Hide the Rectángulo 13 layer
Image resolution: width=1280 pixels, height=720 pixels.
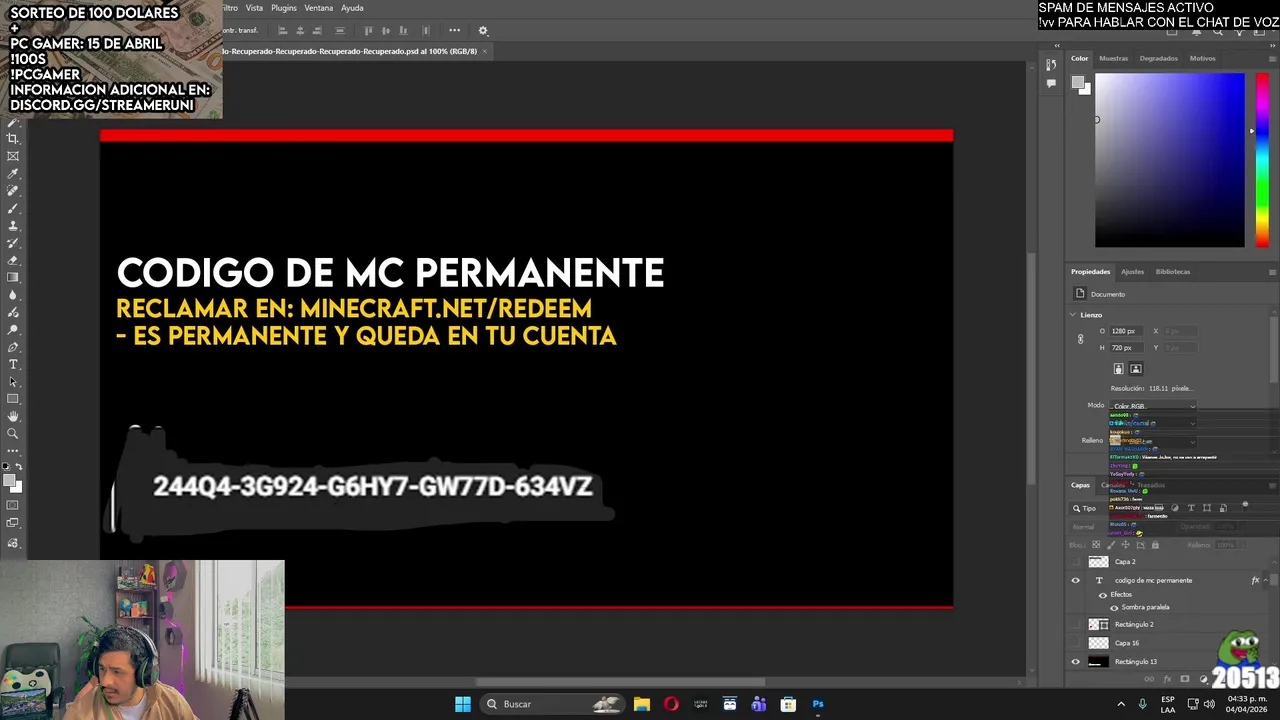coord(1076,662)
